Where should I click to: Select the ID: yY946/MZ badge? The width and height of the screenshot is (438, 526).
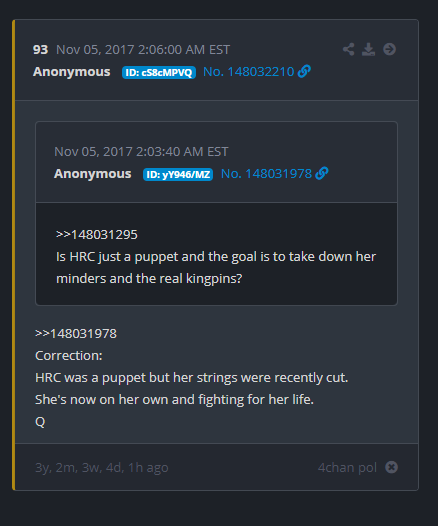(178, 174)
